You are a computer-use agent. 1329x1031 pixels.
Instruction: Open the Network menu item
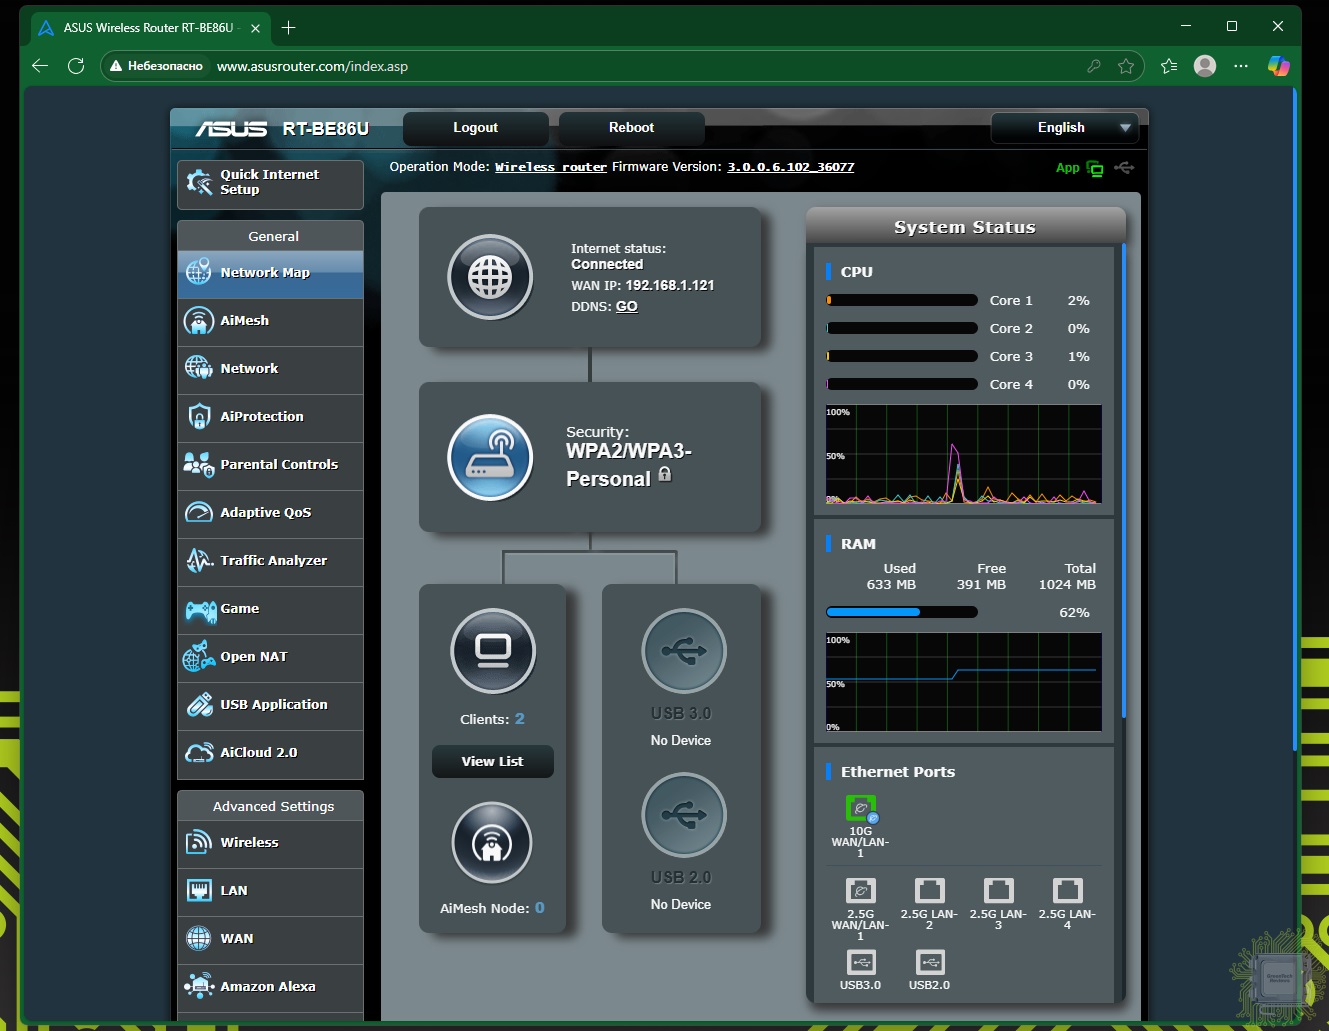pos(270,369)
